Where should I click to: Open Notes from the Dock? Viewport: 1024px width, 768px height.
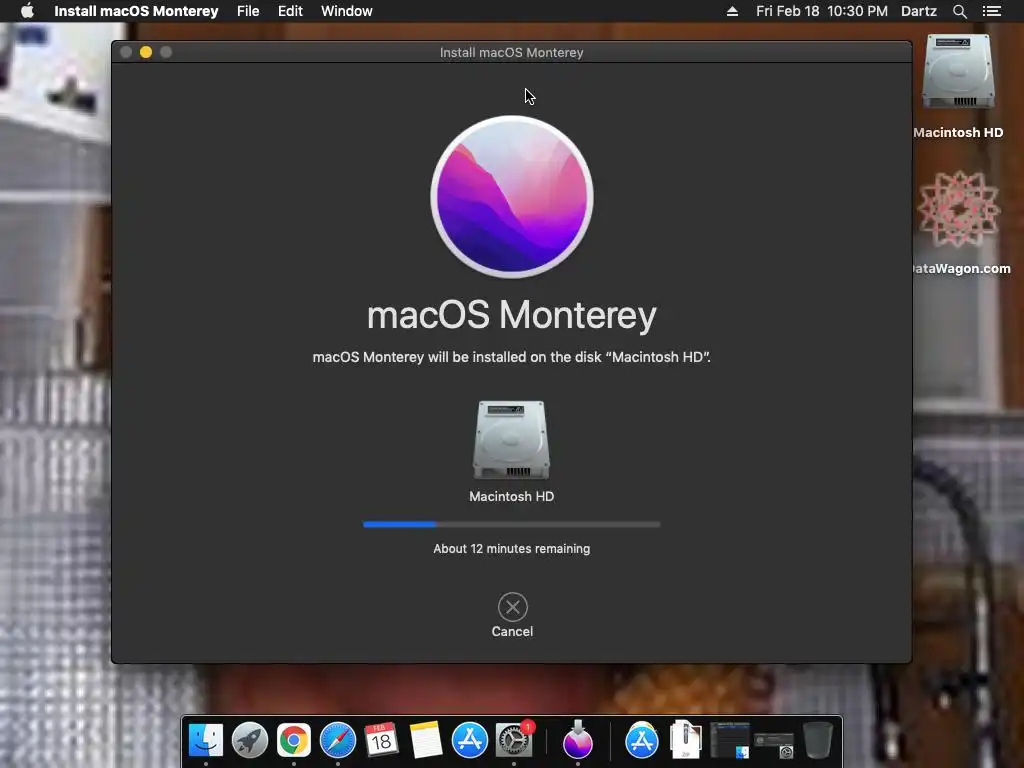click(426, 740)
